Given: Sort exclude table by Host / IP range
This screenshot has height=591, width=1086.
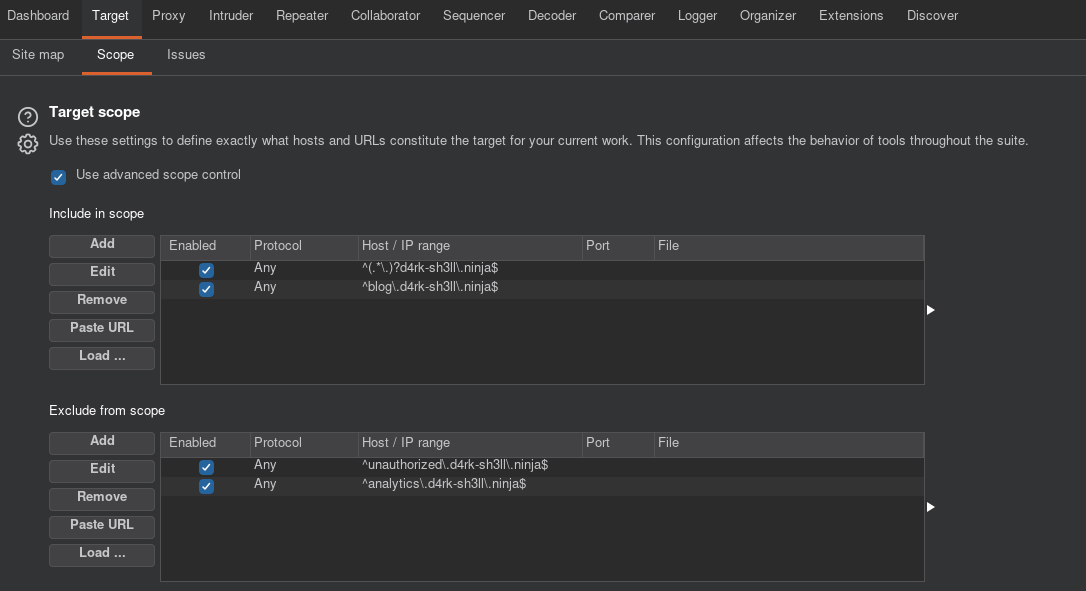Looking at the screenshot, I should point(470,443).
